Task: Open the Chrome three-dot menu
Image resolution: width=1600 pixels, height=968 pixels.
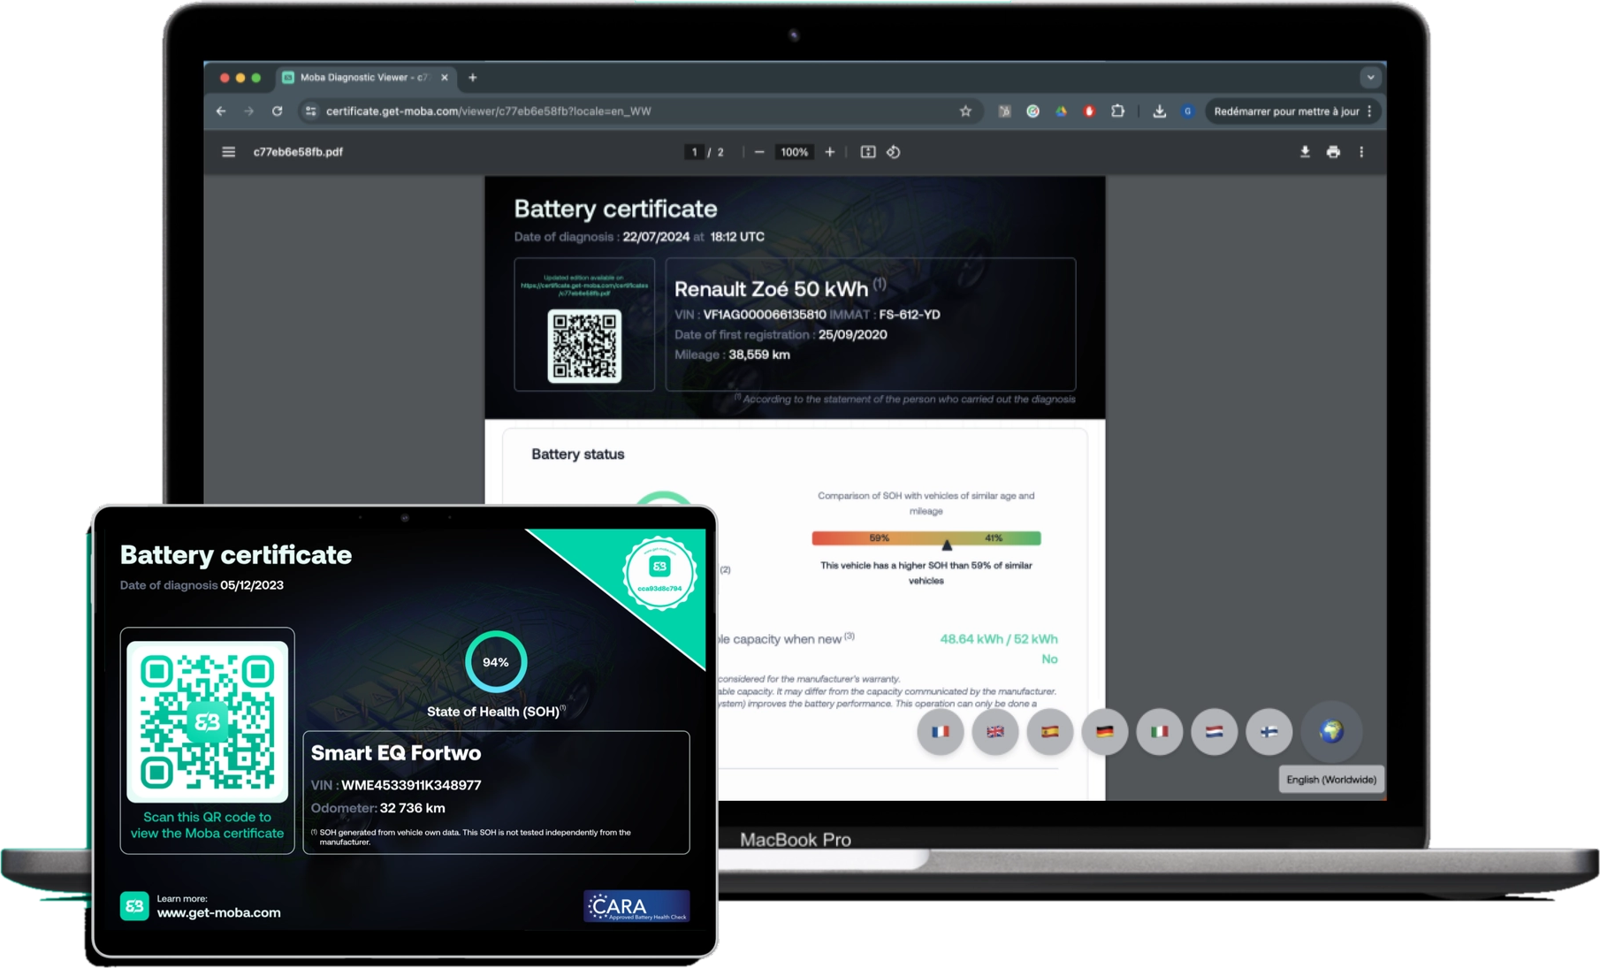Action: click(1370, 111)
